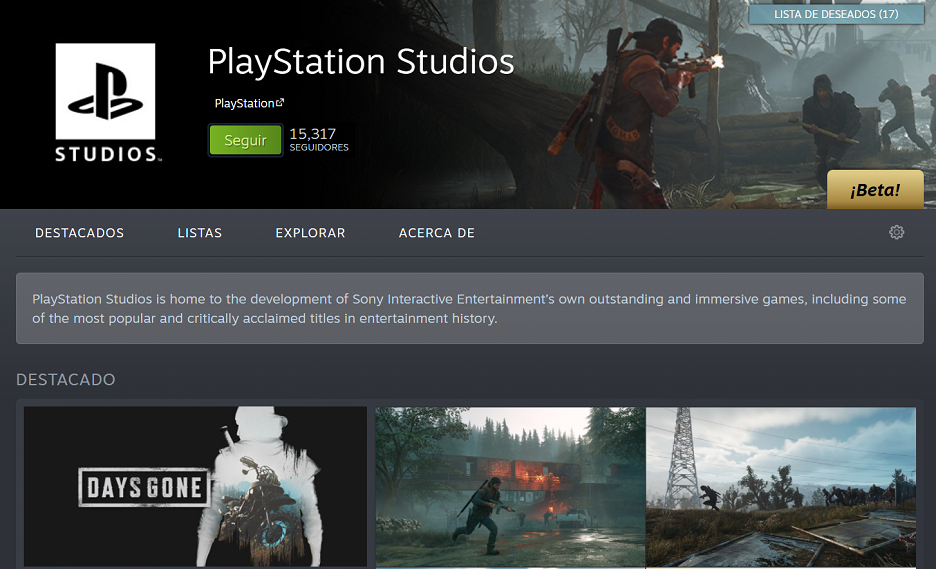936x569 pixels.
Task: Open the Days Gone capsule image
Action: (195, 487)
